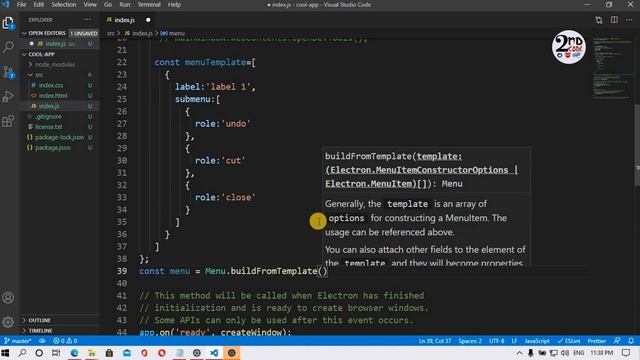Open package-lock.json in the file tree
This screenshot has height=360, width=640.
coord(59,138)
